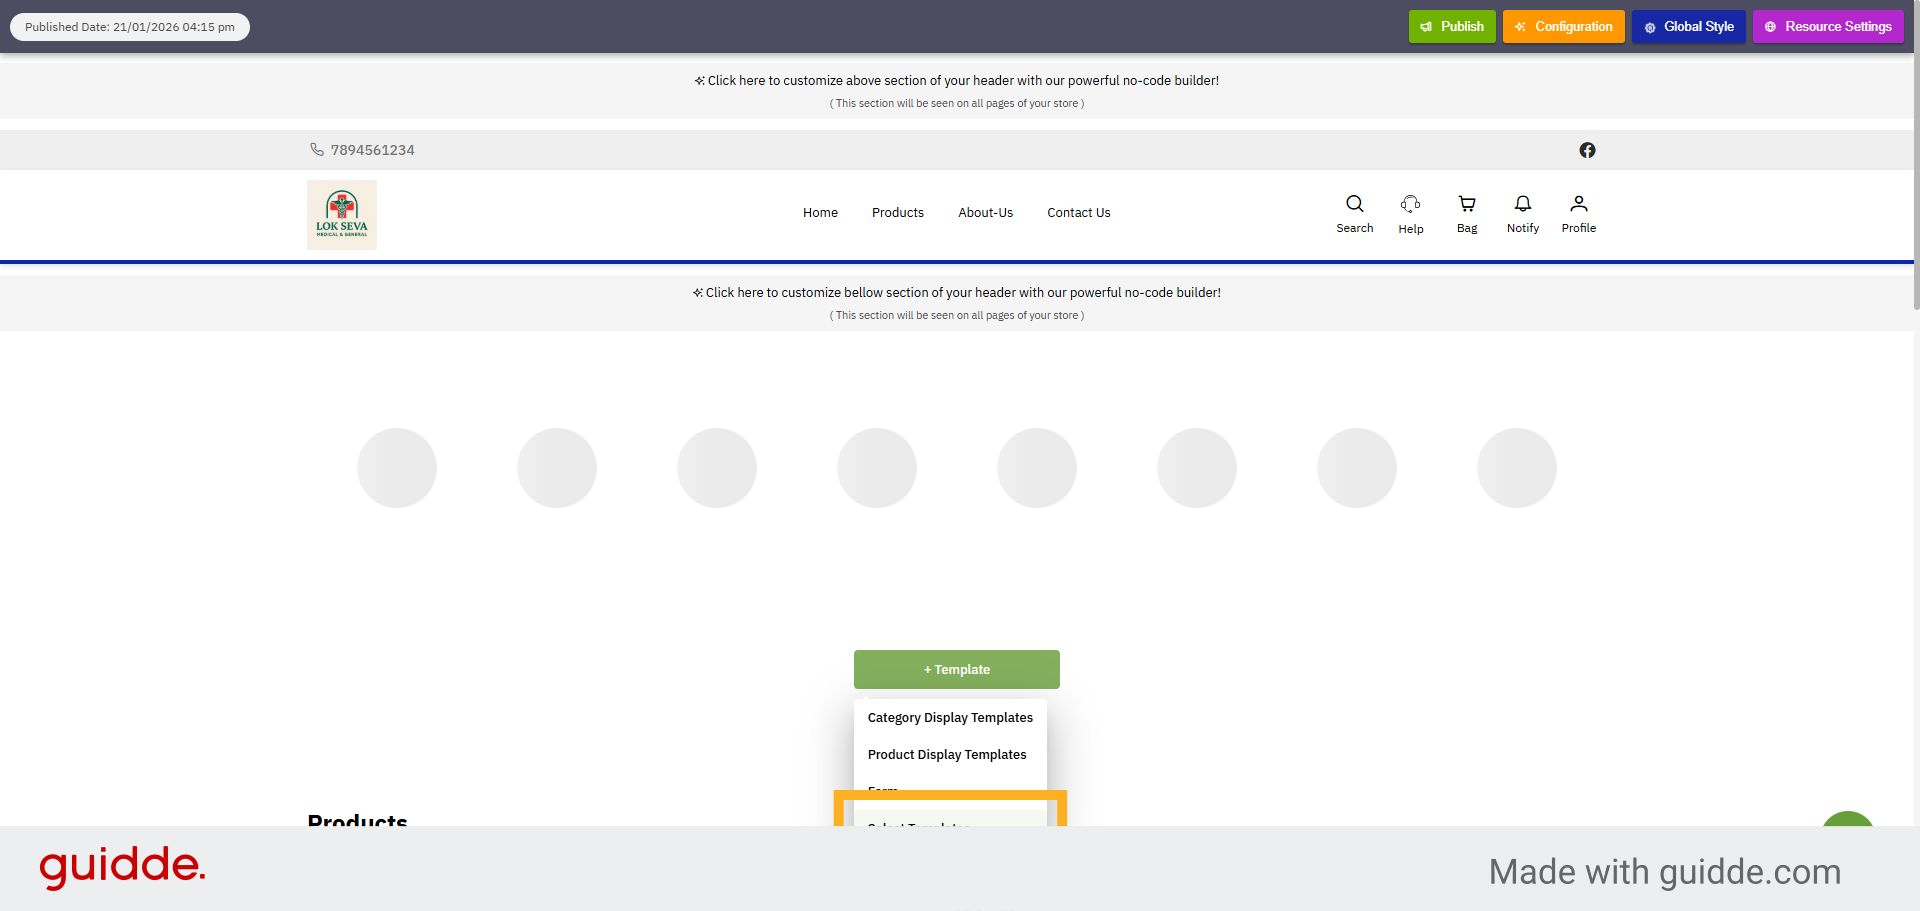Click the Facebook icon in the top bar
Screen dimensions: 1920x911
point(1587,150)
